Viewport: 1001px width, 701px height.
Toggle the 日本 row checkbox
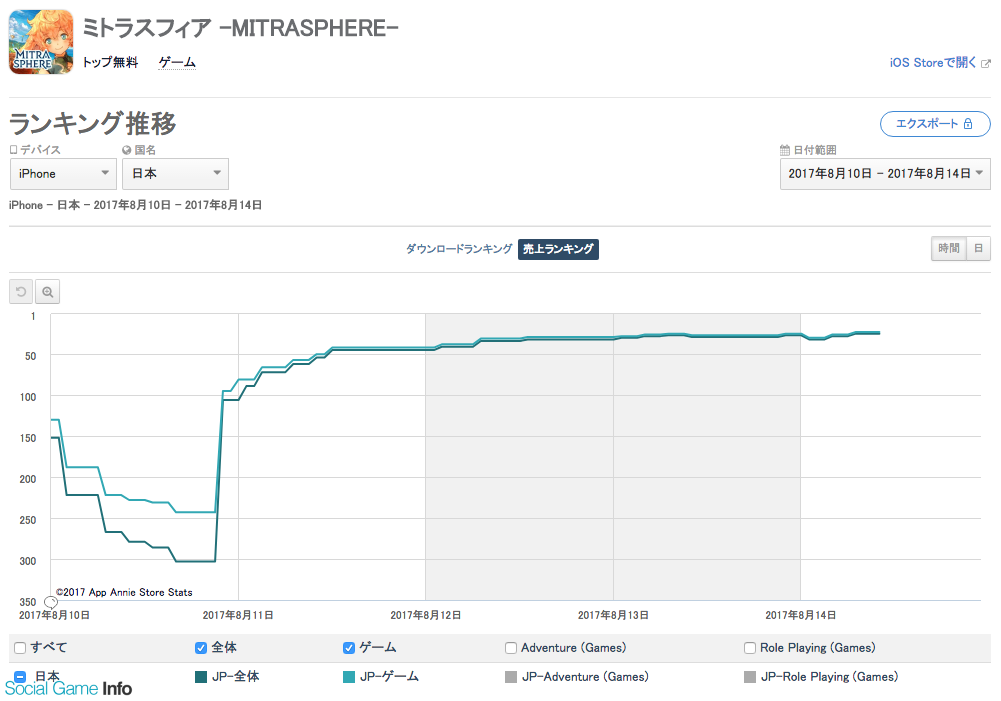click(20, 677)
